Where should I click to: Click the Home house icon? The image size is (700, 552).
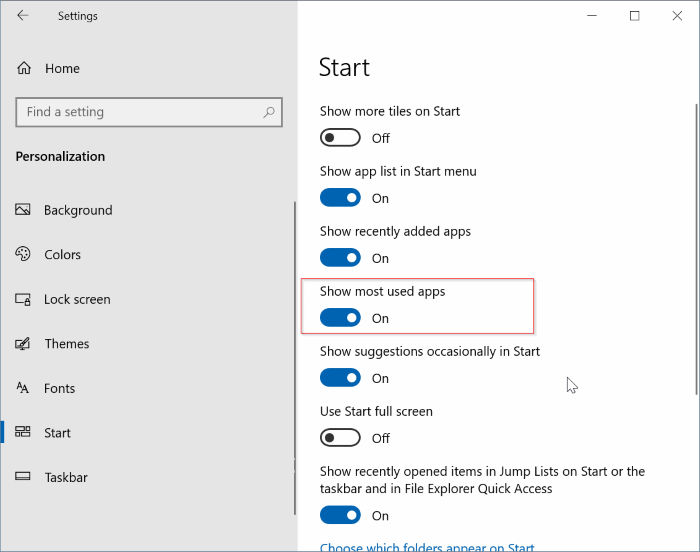click(24, 68)
